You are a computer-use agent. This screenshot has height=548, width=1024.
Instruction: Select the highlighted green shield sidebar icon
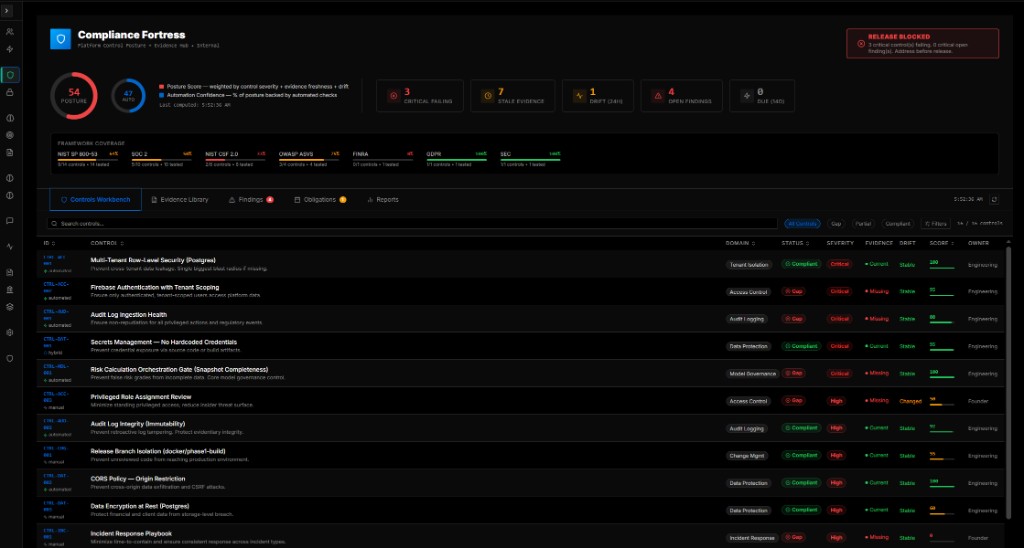10,74
